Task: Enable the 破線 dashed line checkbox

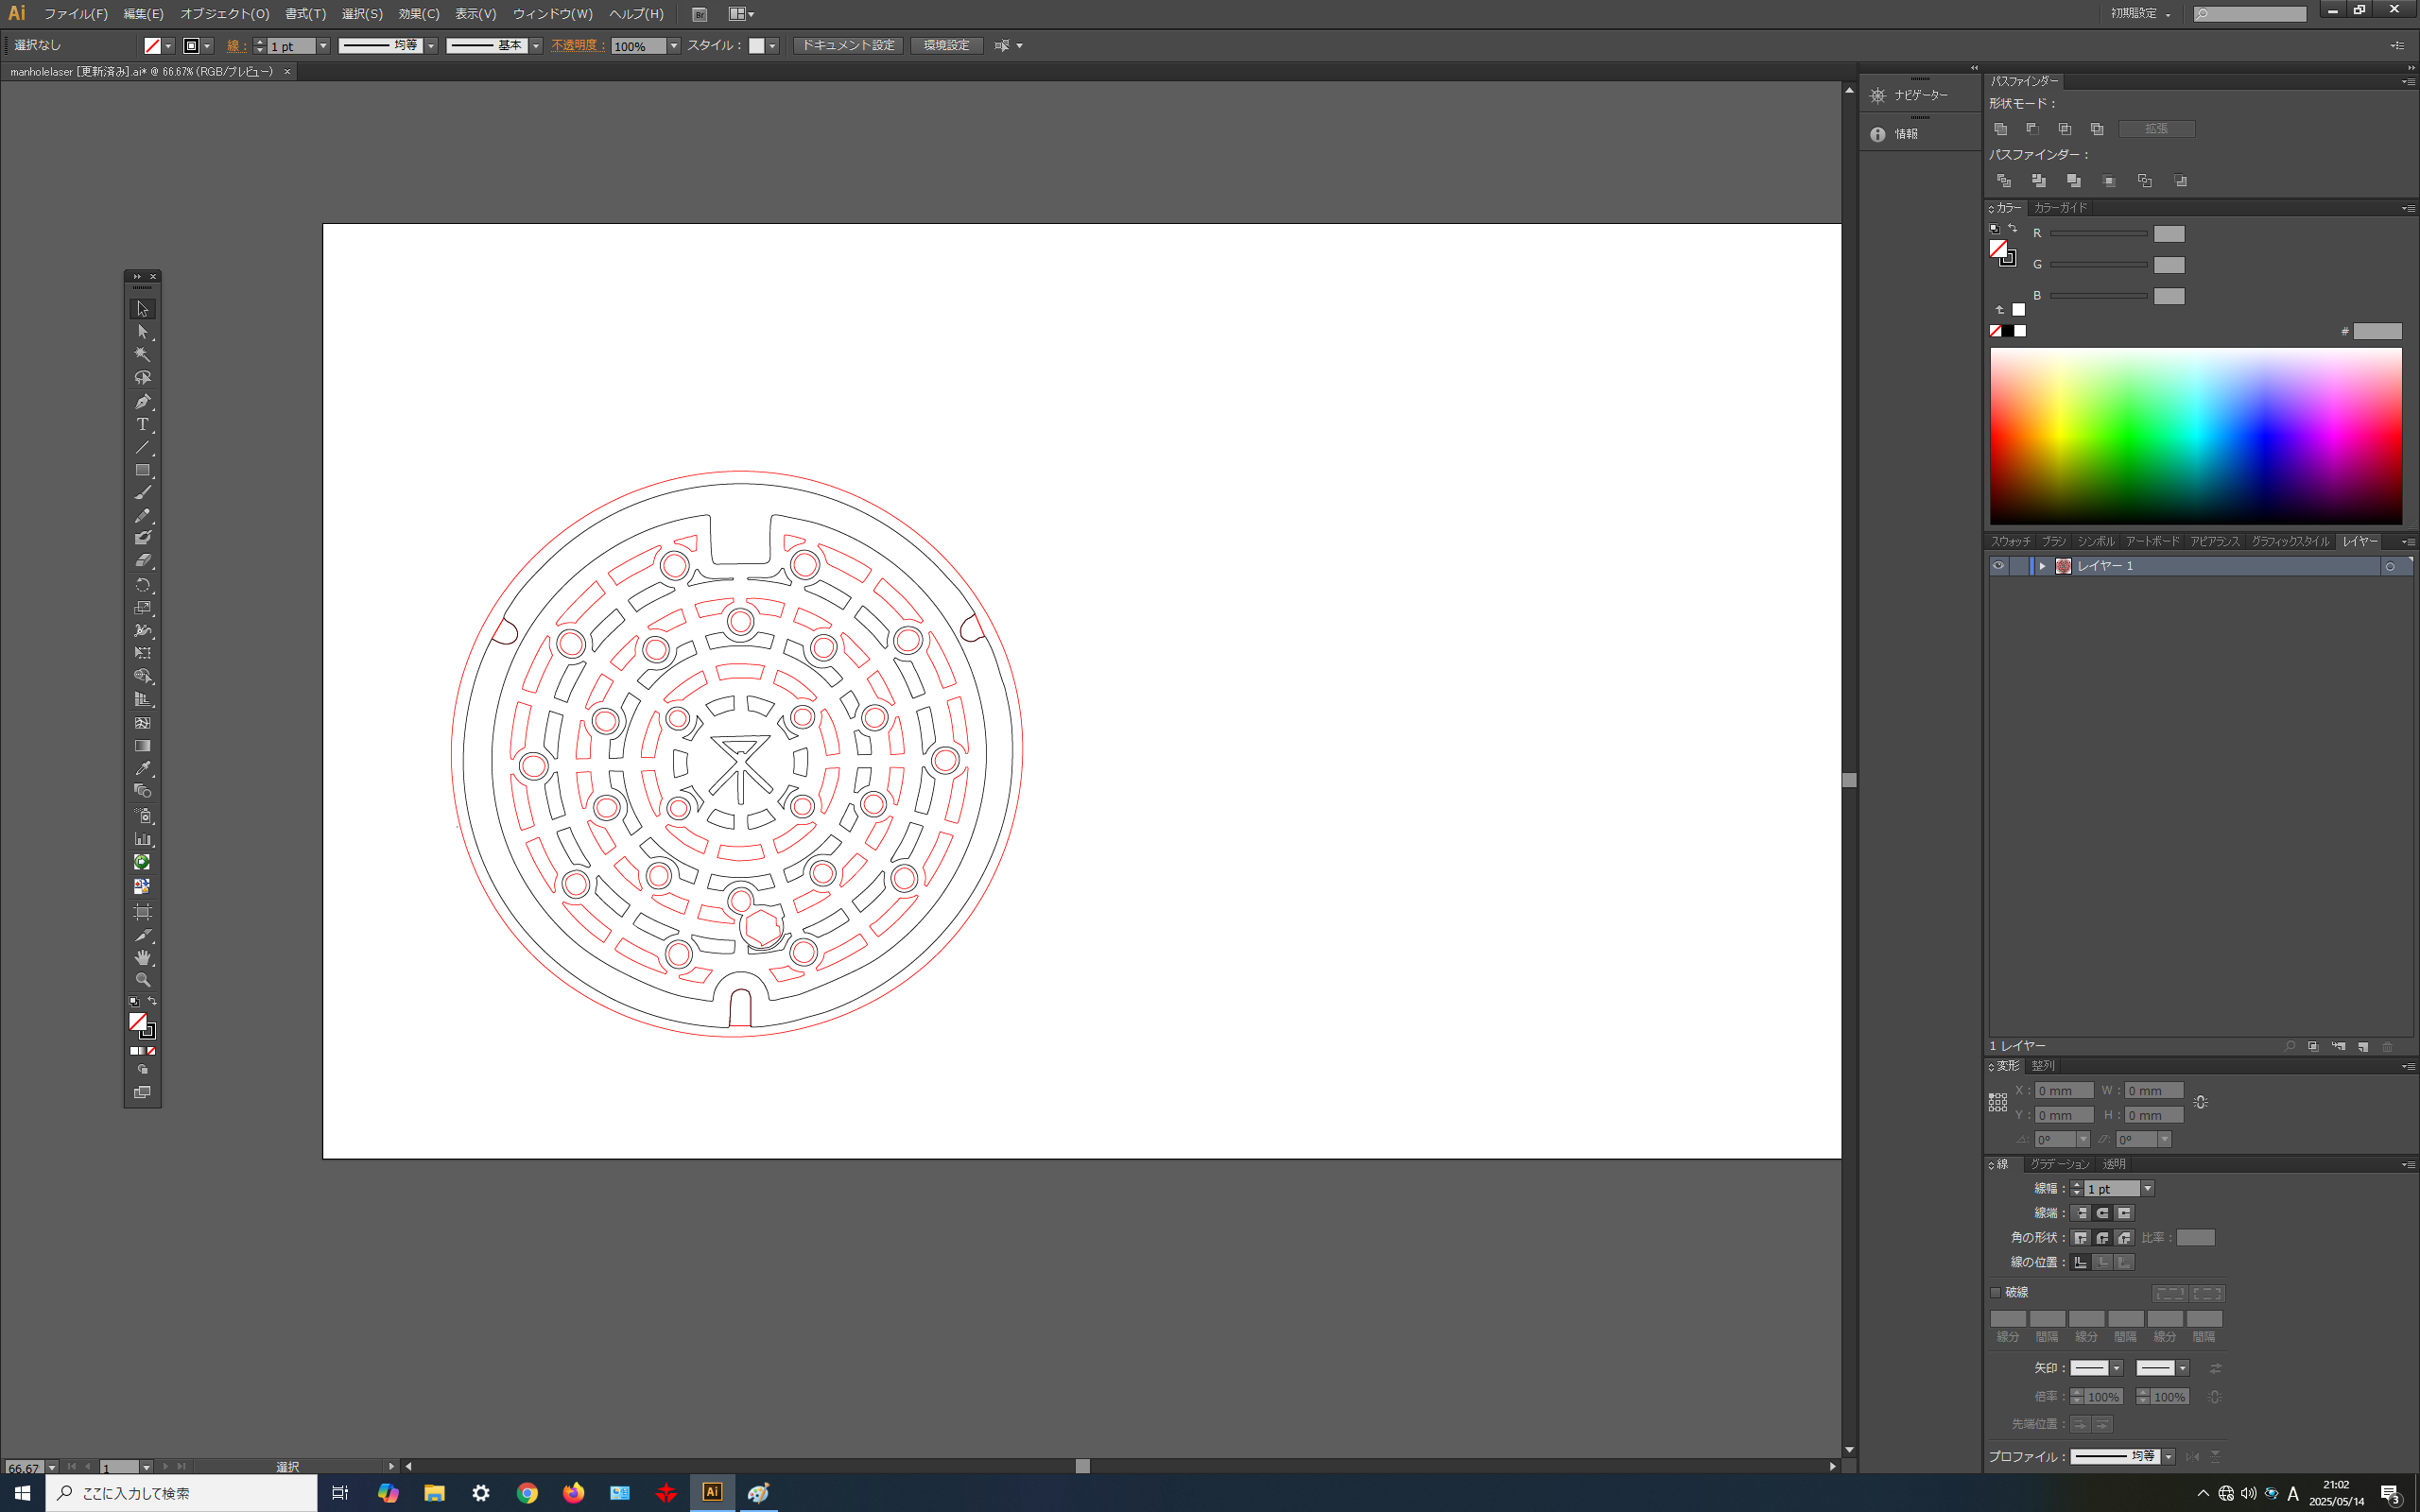Action: click(x=1996, y=1292)
